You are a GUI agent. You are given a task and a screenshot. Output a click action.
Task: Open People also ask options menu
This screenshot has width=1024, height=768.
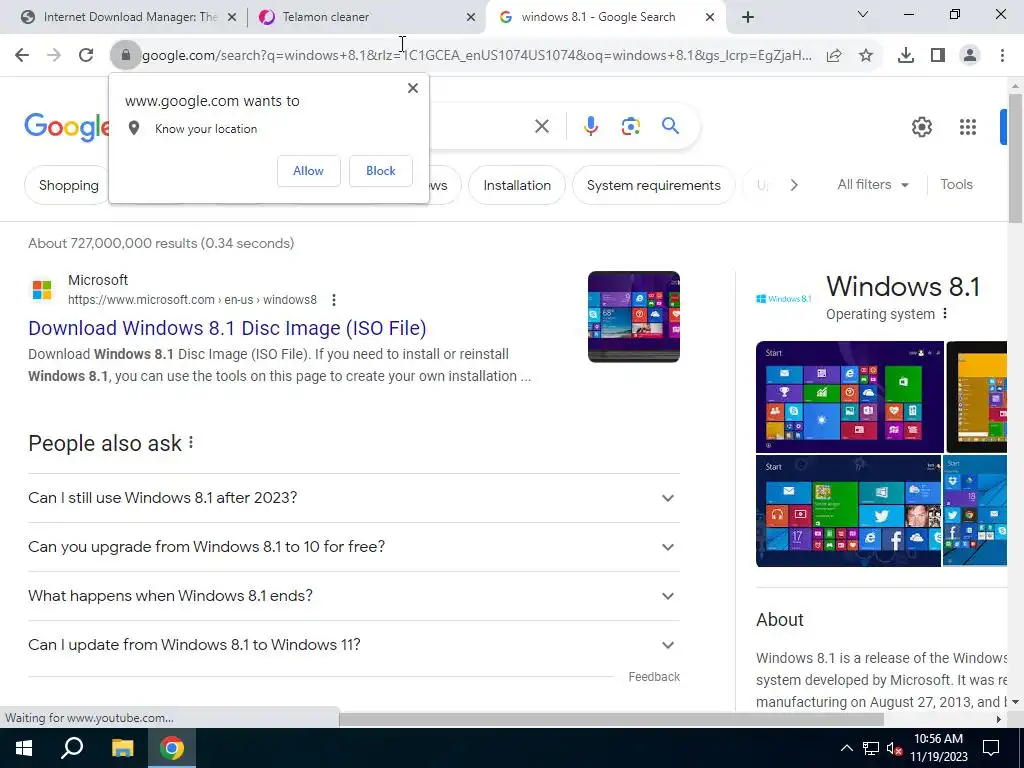(x=191, y=443)
